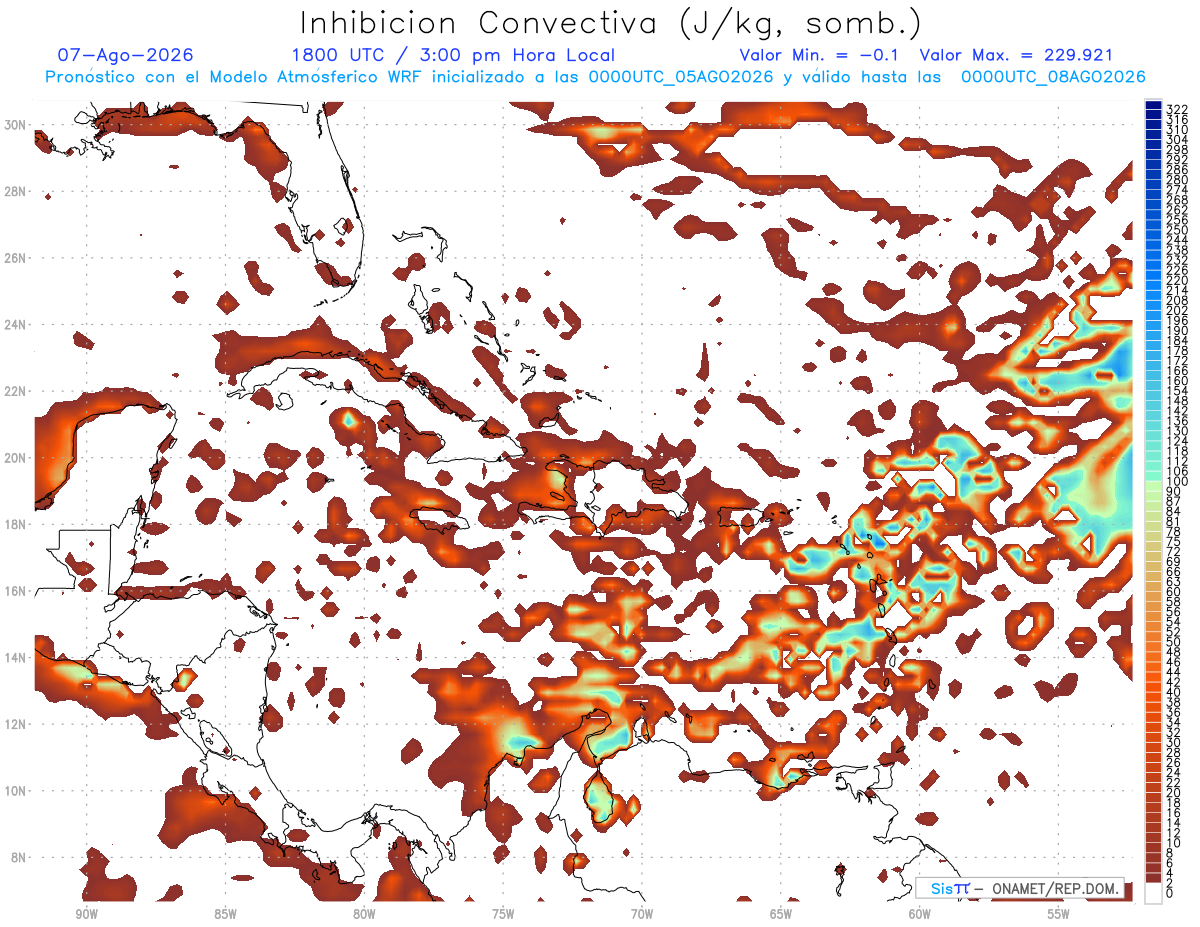Click the '24N' latitude label
This screenshot has height=927, width=1200.
(15, 324)
